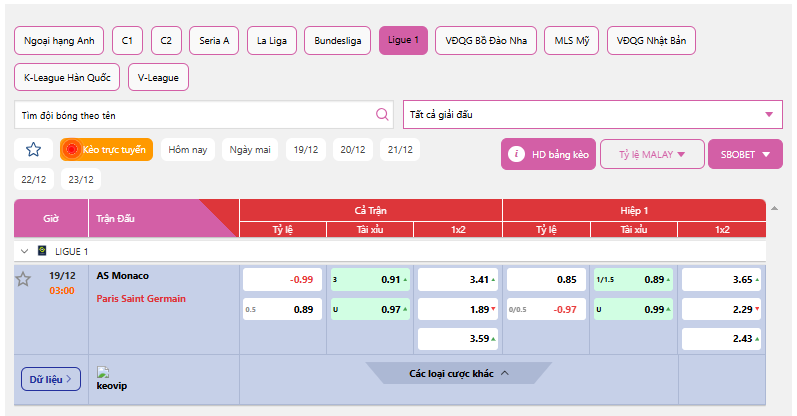Click the keovip label text
The height and width of the screenshot is (416, 797).
pyautogui.click(x=112, y=385)
